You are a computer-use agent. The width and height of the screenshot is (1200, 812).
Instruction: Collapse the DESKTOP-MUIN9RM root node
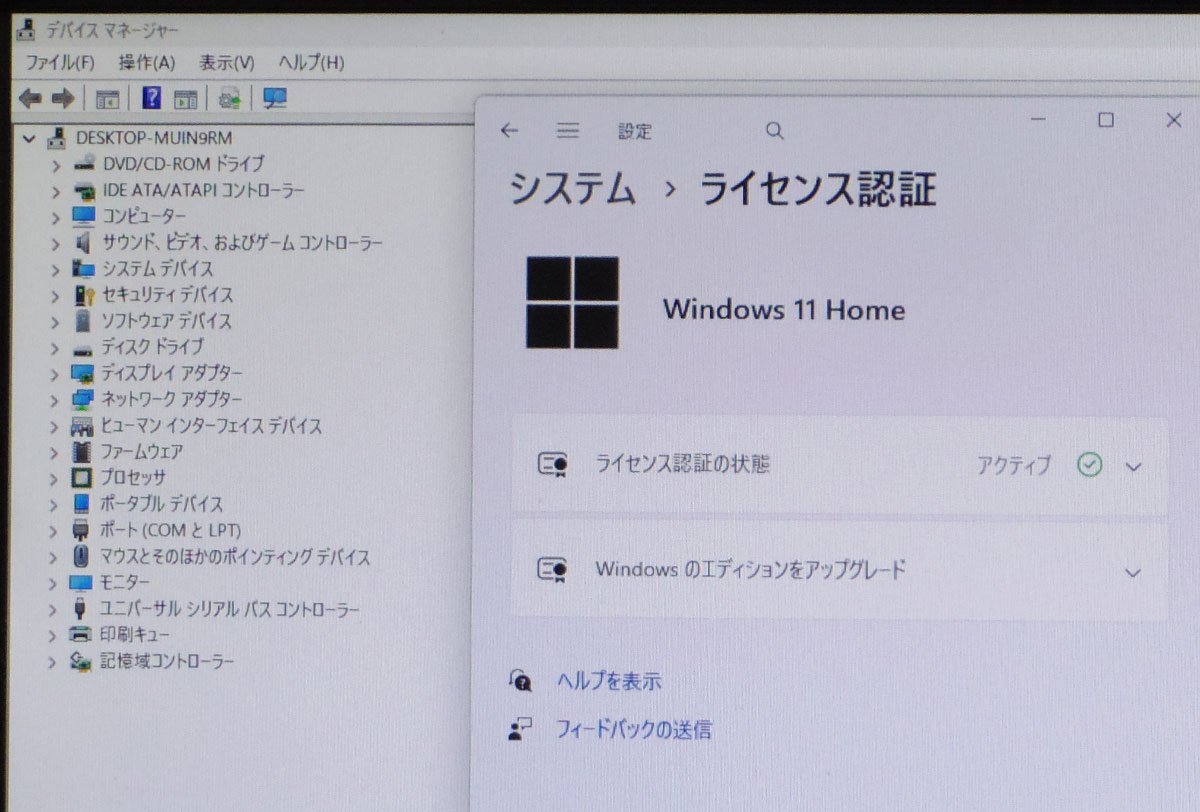pos(30,138)
